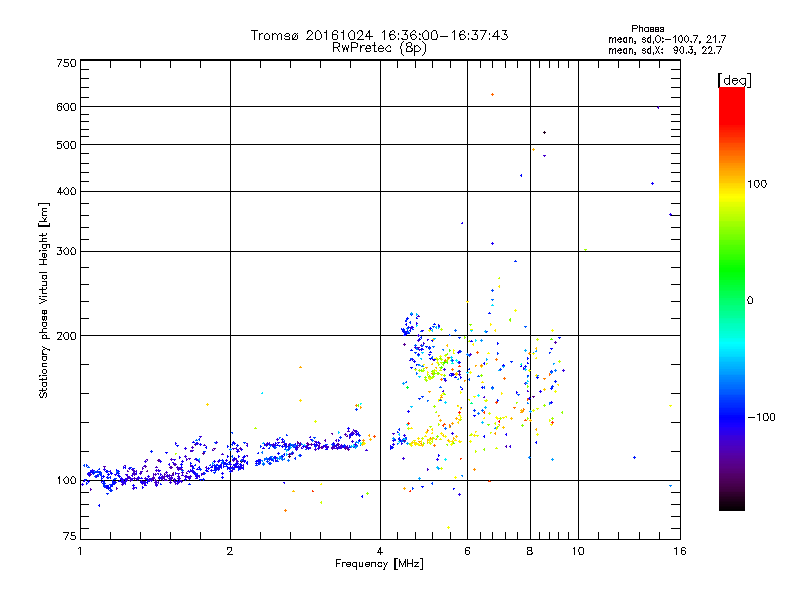Screen dimensions: 800x600
Task: Click the colorbar tick label '100'
Action: (x=757, y=184)
